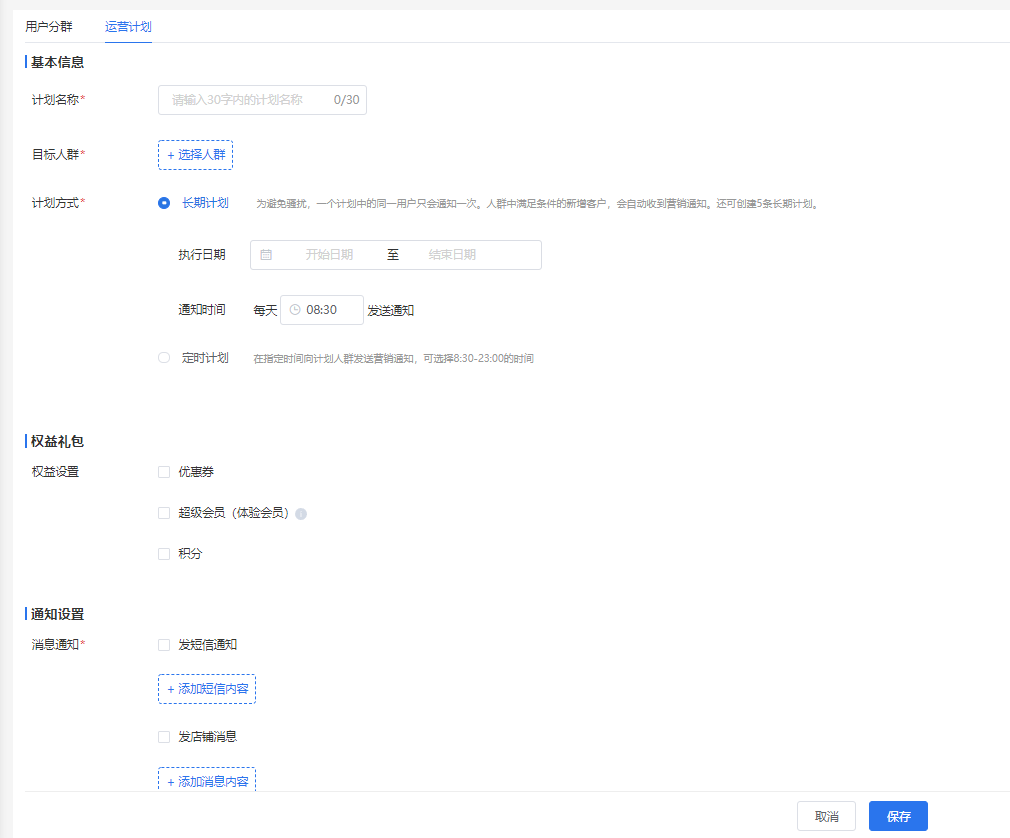
Task: Click the 保存 button
Action: pyautogui.click(x=899, y=816)
